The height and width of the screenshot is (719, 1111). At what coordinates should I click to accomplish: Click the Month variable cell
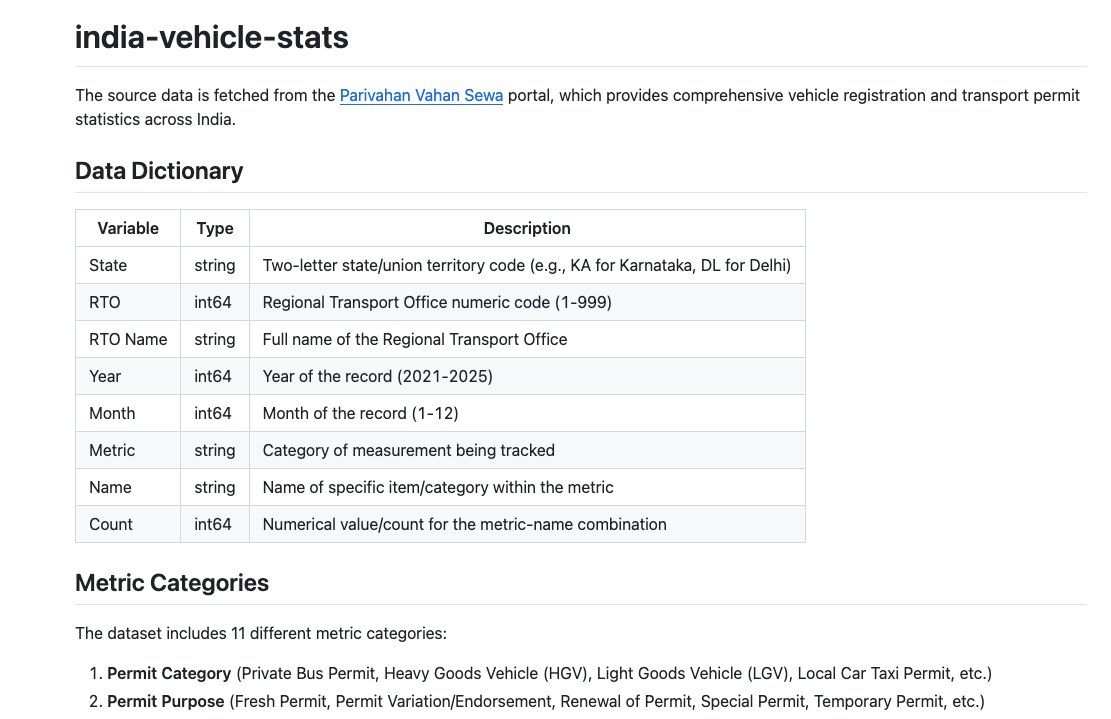coord(112,413)
